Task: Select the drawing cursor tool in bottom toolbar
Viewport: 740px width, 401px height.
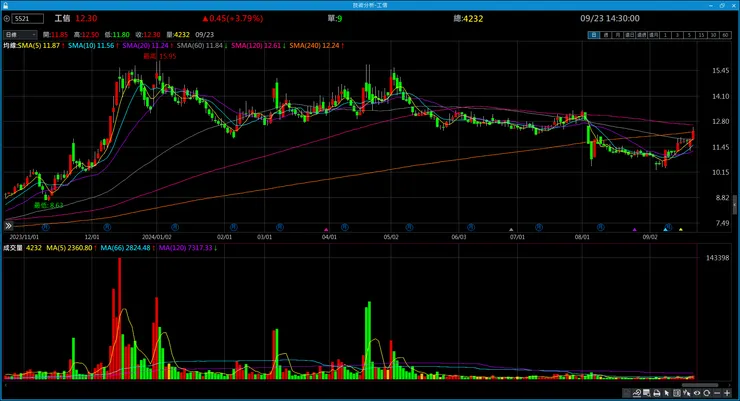Action: click(687, 393)
